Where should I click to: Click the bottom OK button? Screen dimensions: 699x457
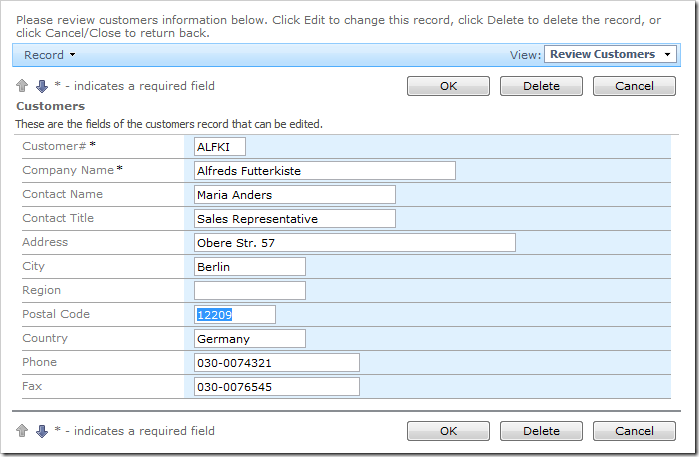pyautogui.click(x=448, y=431)
